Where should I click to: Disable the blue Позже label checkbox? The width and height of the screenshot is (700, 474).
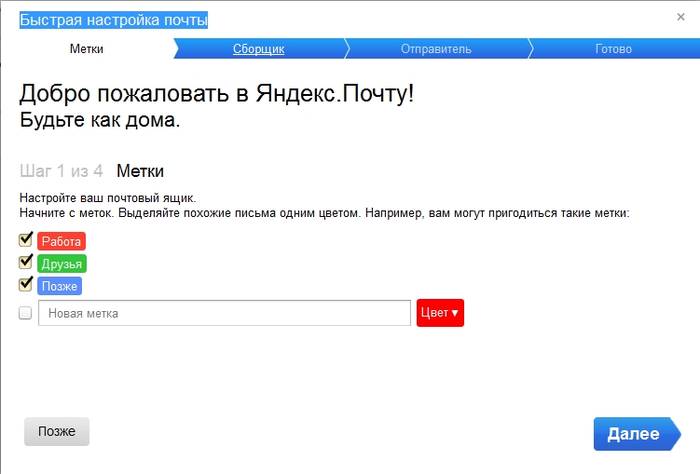coord(26,284)
